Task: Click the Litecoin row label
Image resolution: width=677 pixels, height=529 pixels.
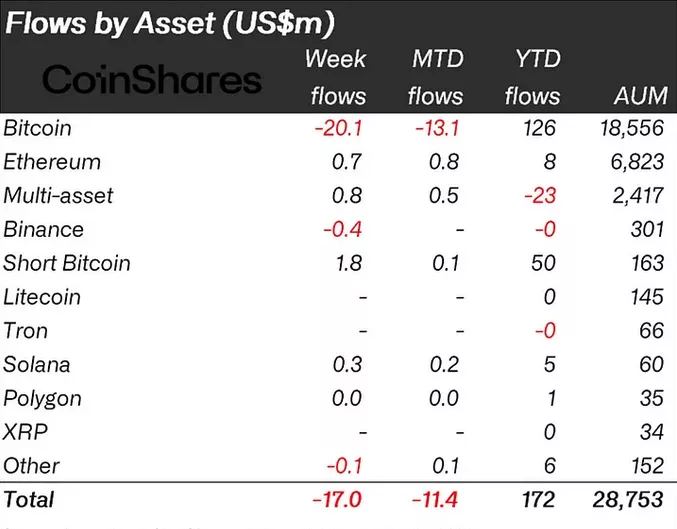Action: (x=43, y=297)
